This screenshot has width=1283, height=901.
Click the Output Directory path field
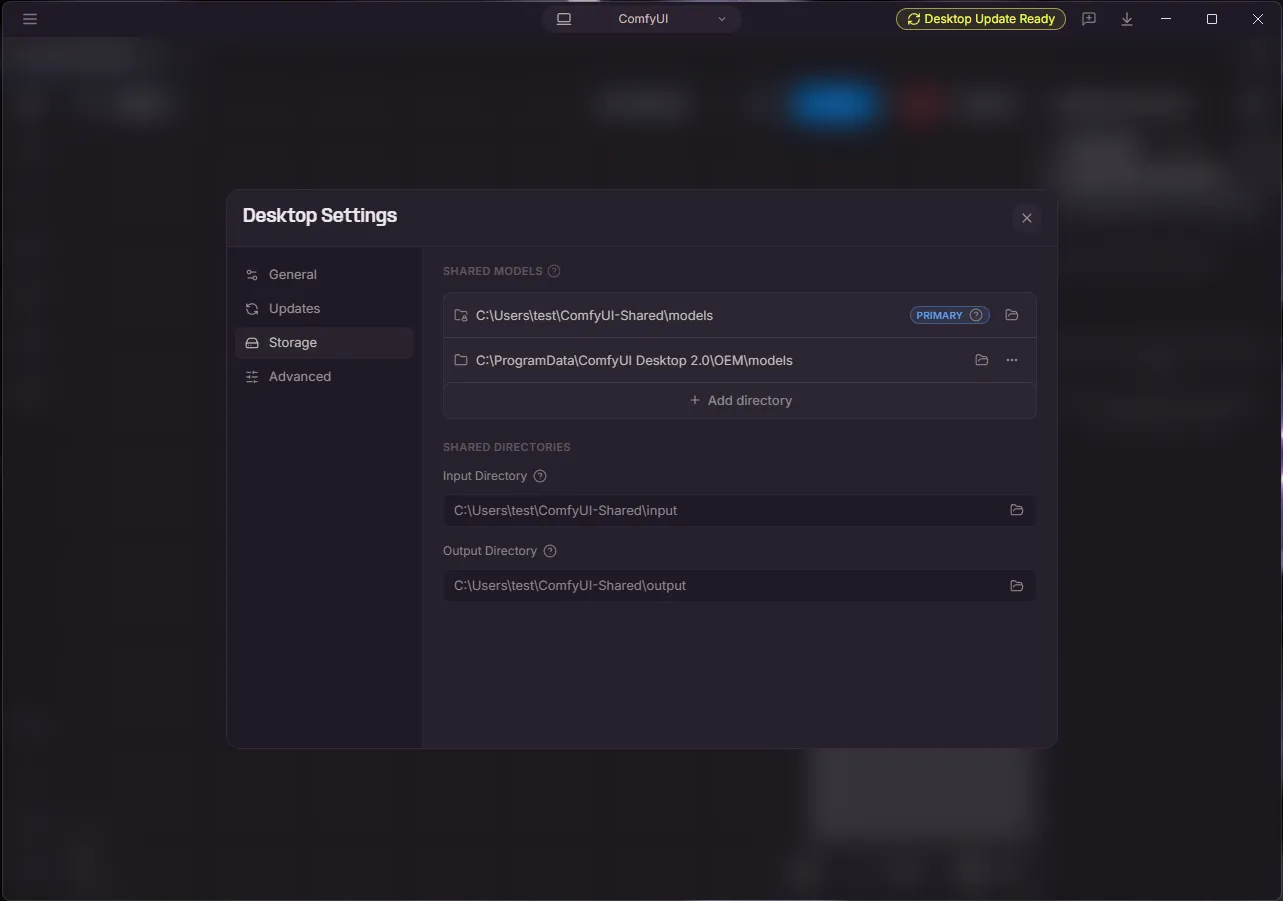point(740,585)
